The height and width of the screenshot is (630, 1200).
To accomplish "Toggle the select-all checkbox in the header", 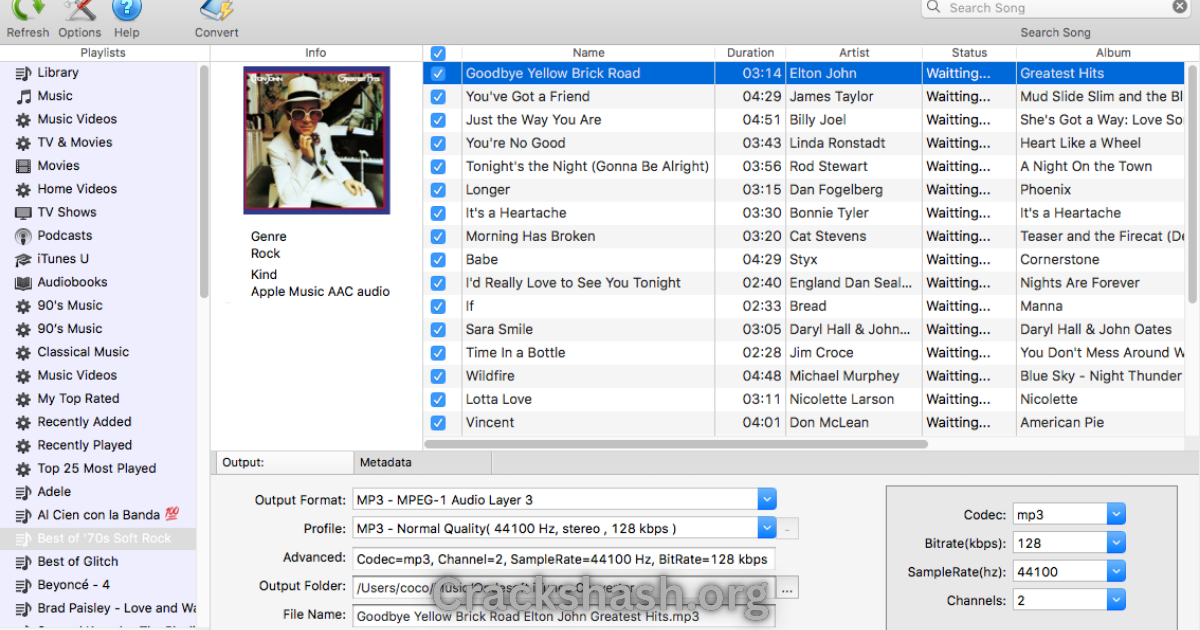I will 437,53.
